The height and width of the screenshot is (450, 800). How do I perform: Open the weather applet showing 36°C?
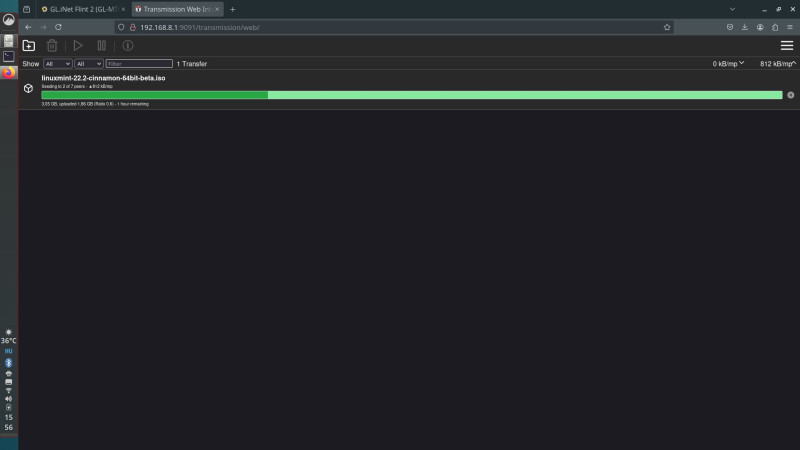coord(9,337)
